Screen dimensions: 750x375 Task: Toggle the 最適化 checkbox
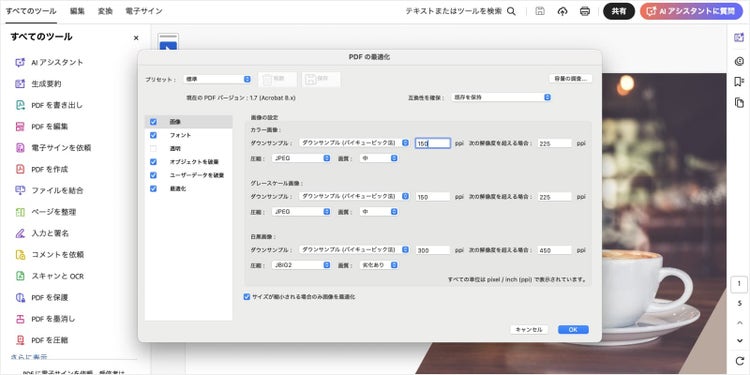[x=153, y=188]
